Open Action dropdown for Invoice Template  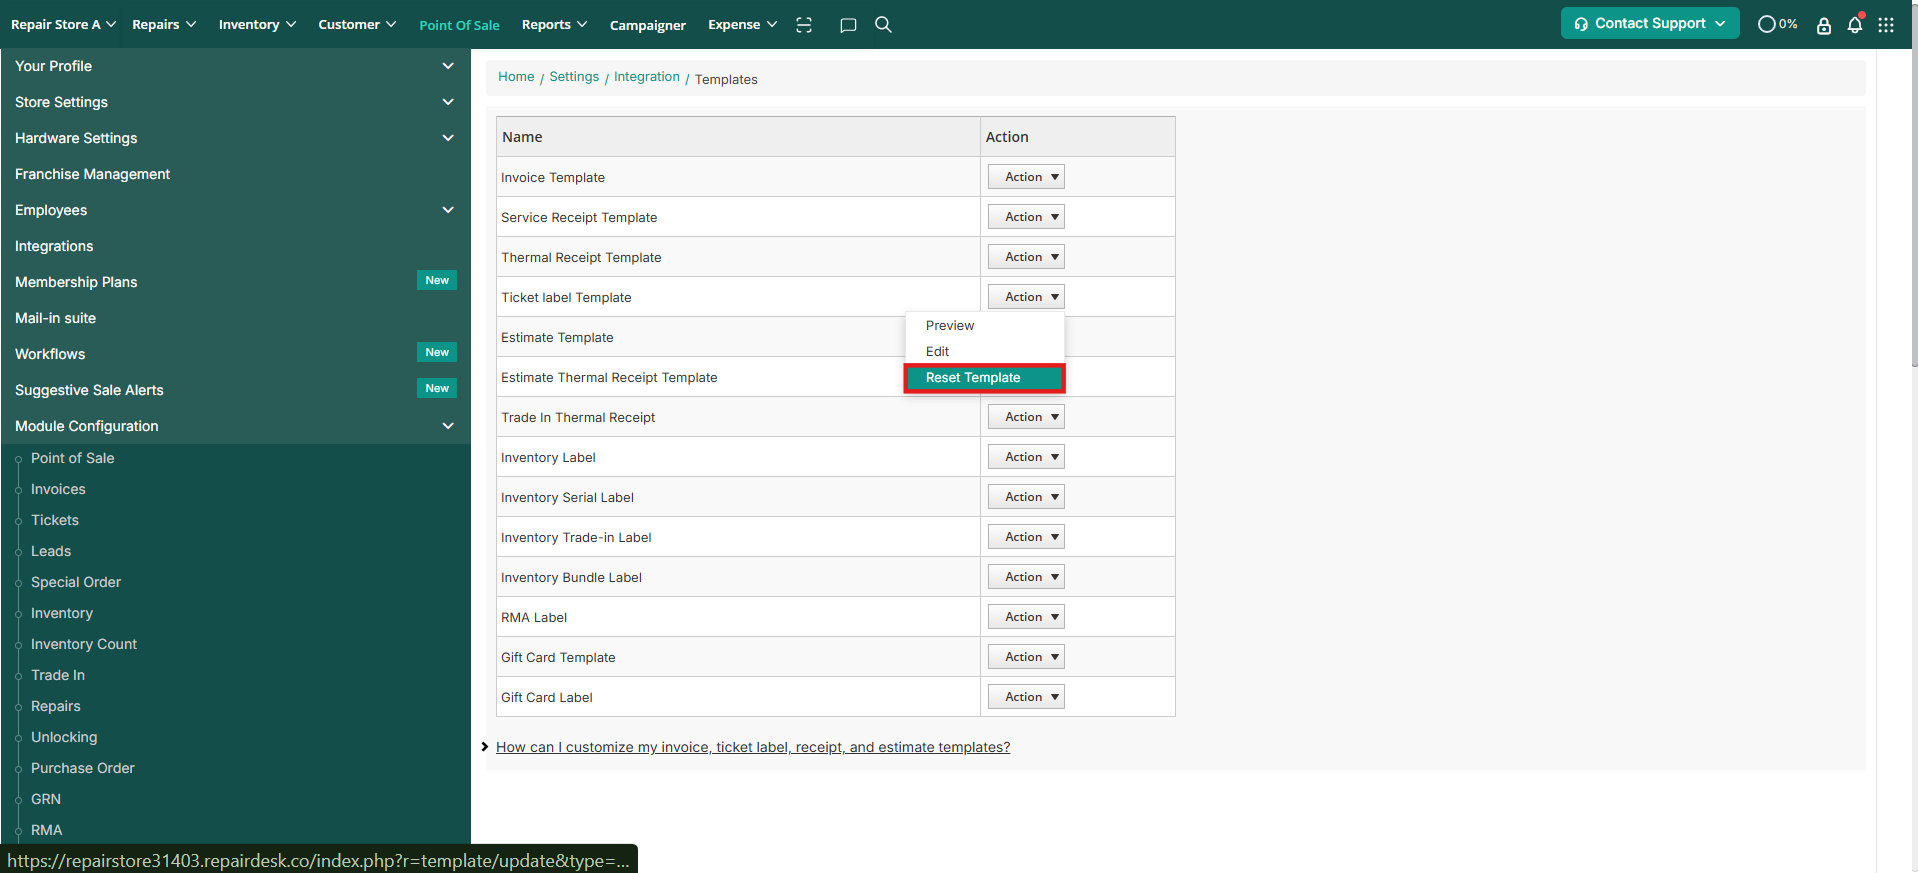[1026, 177]
